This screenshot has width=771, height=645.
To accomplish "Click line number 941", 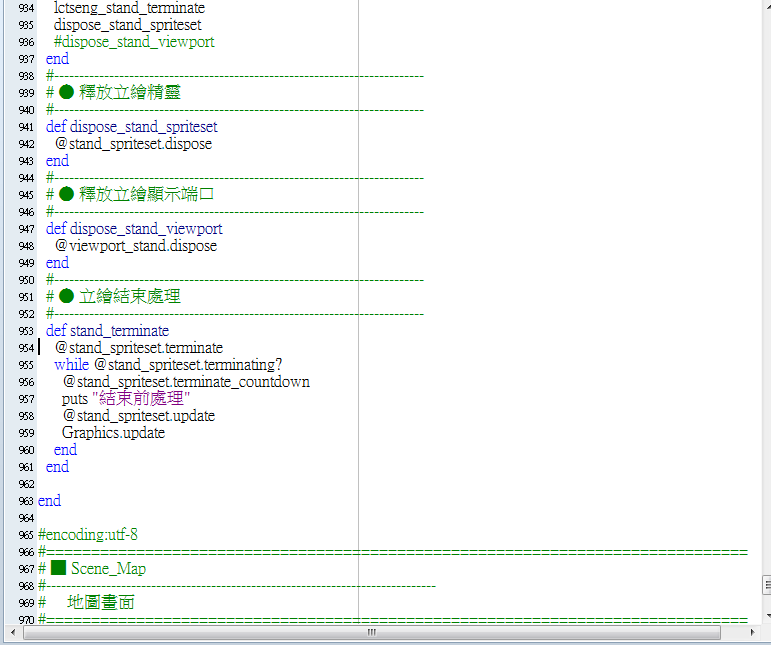I will pos(26,127).
